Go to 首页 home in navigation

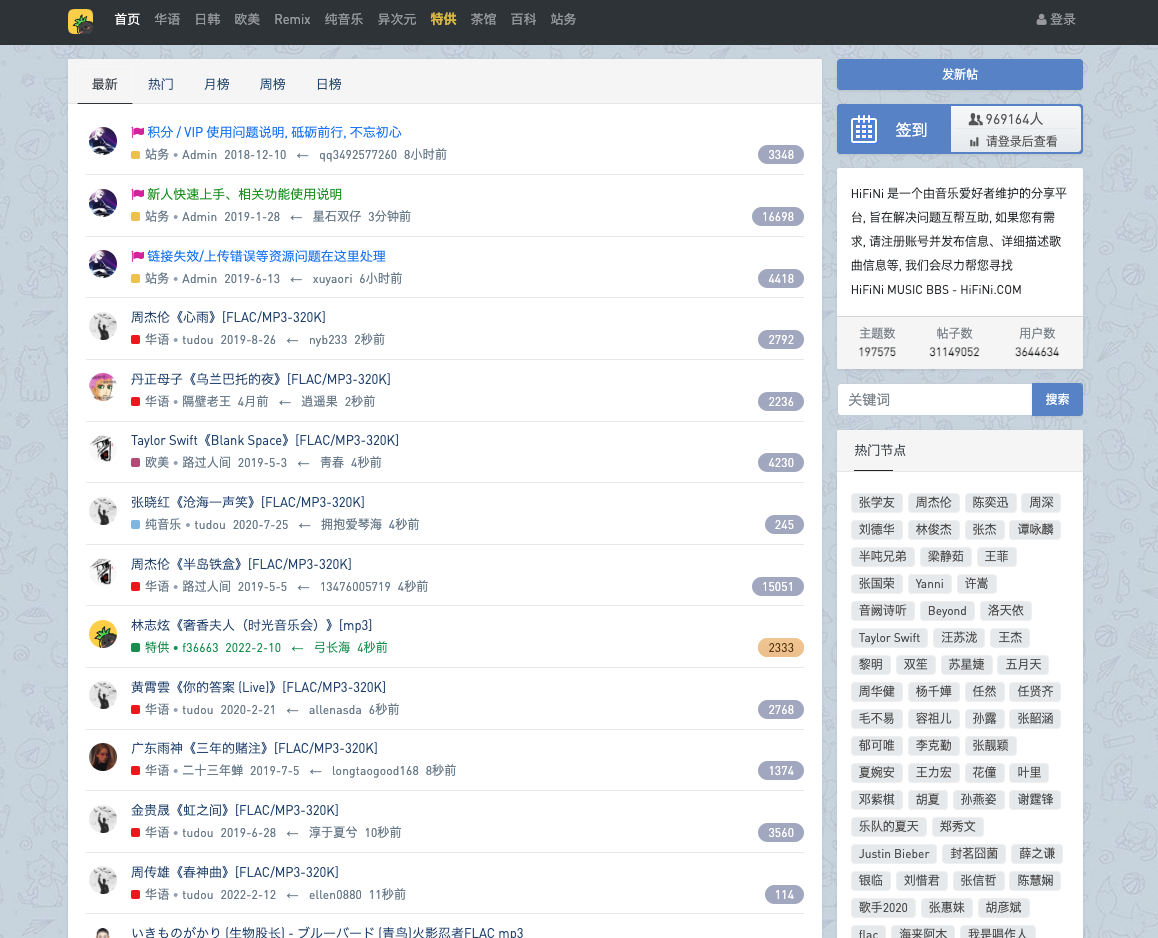127,19
